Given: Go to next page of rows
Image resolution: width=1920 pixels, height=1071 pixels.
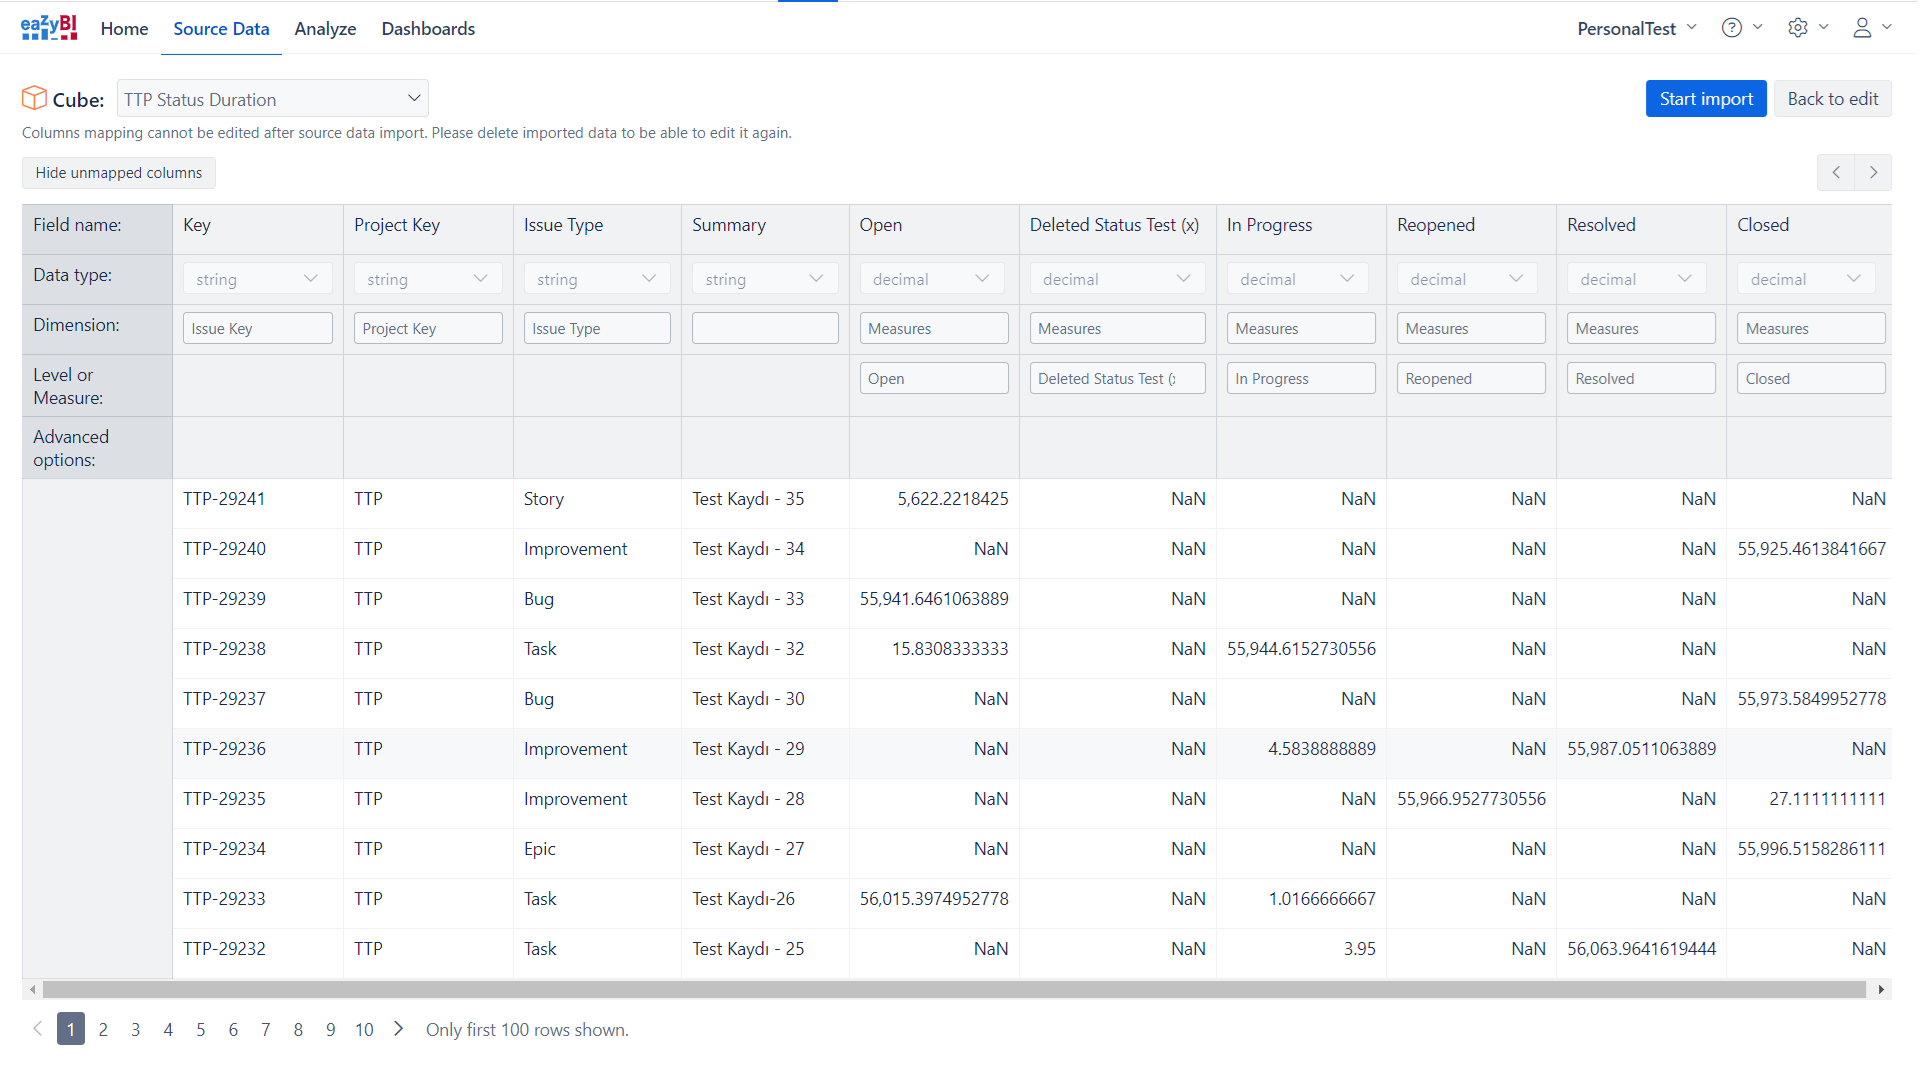Looking at the screenshot, I should click(399, 1029).
